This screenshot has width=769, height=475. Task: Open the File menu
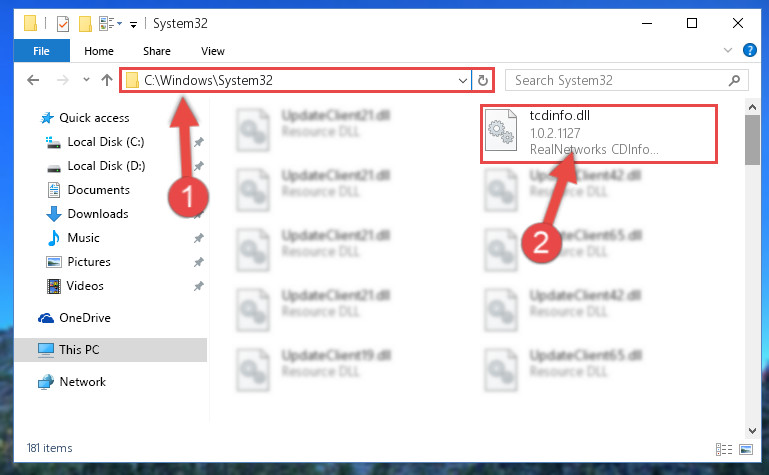[x=42, y=51]
